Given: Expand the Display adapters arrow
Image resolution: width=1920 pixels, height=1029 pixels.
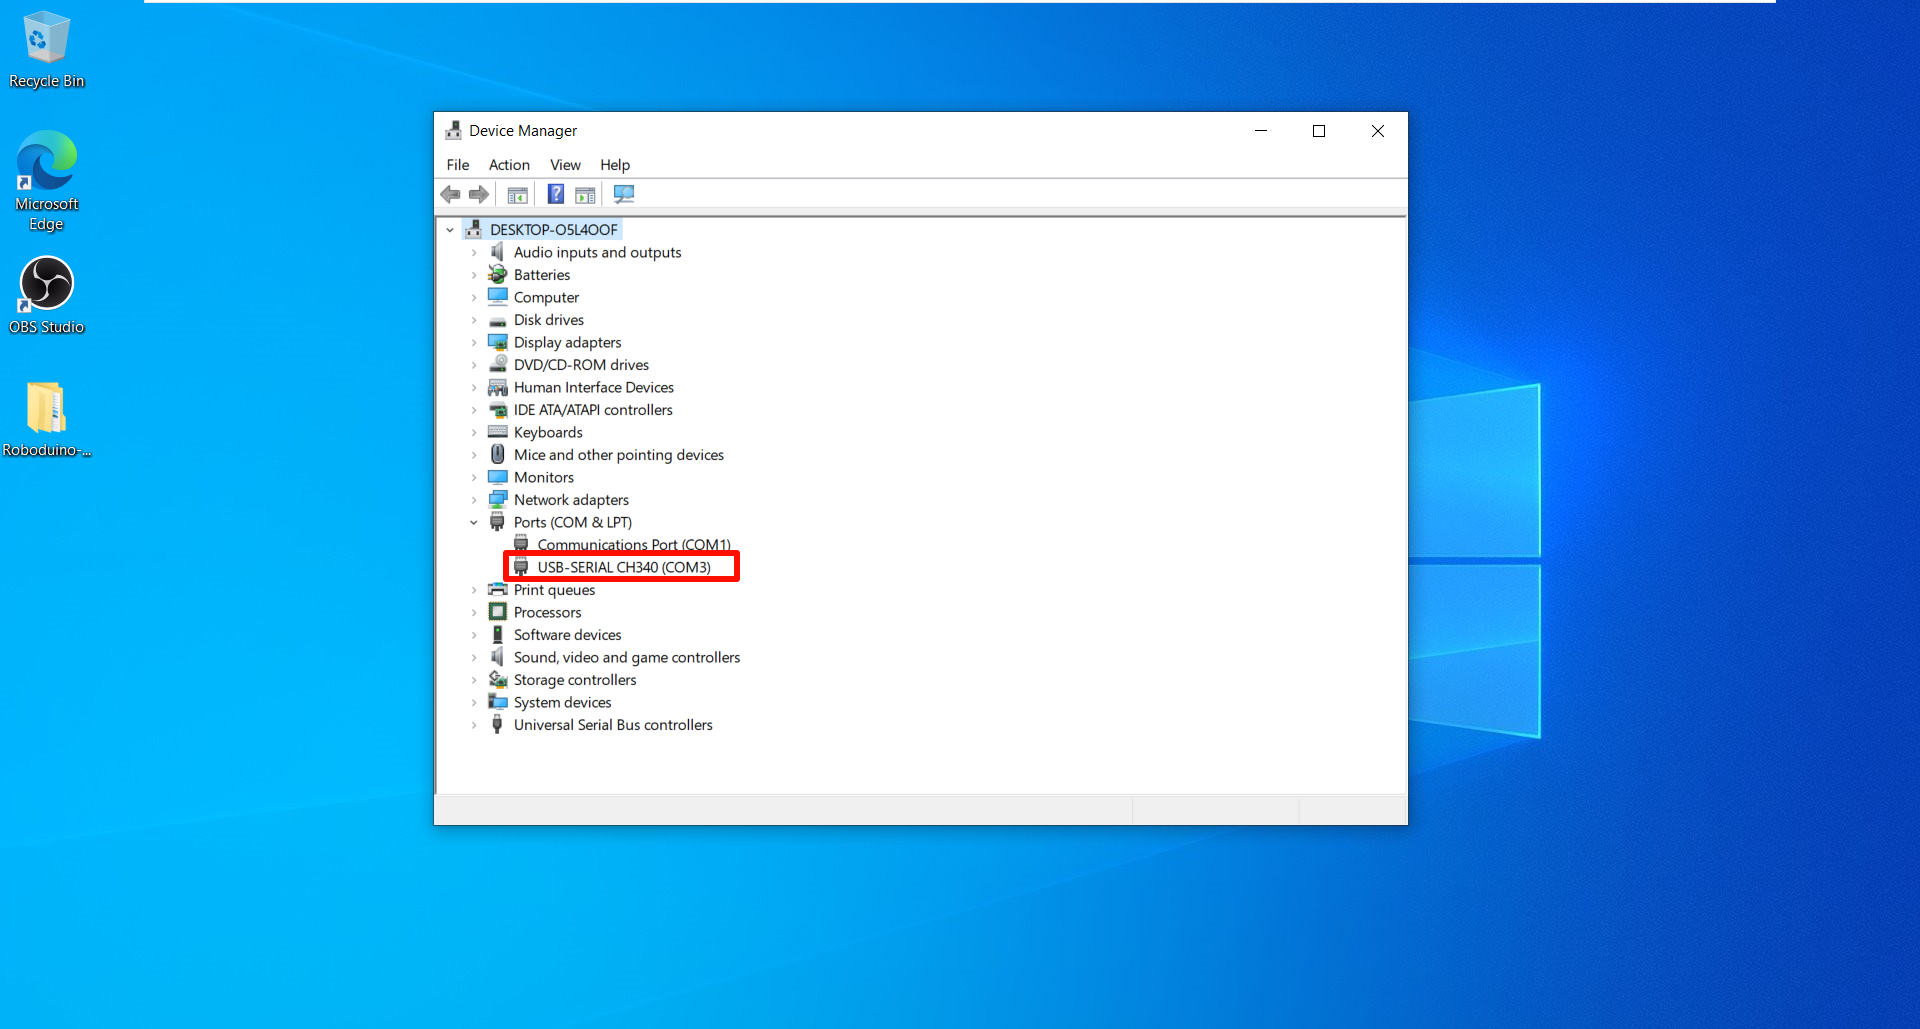Looking at the screenshot, I should [474, 342].
